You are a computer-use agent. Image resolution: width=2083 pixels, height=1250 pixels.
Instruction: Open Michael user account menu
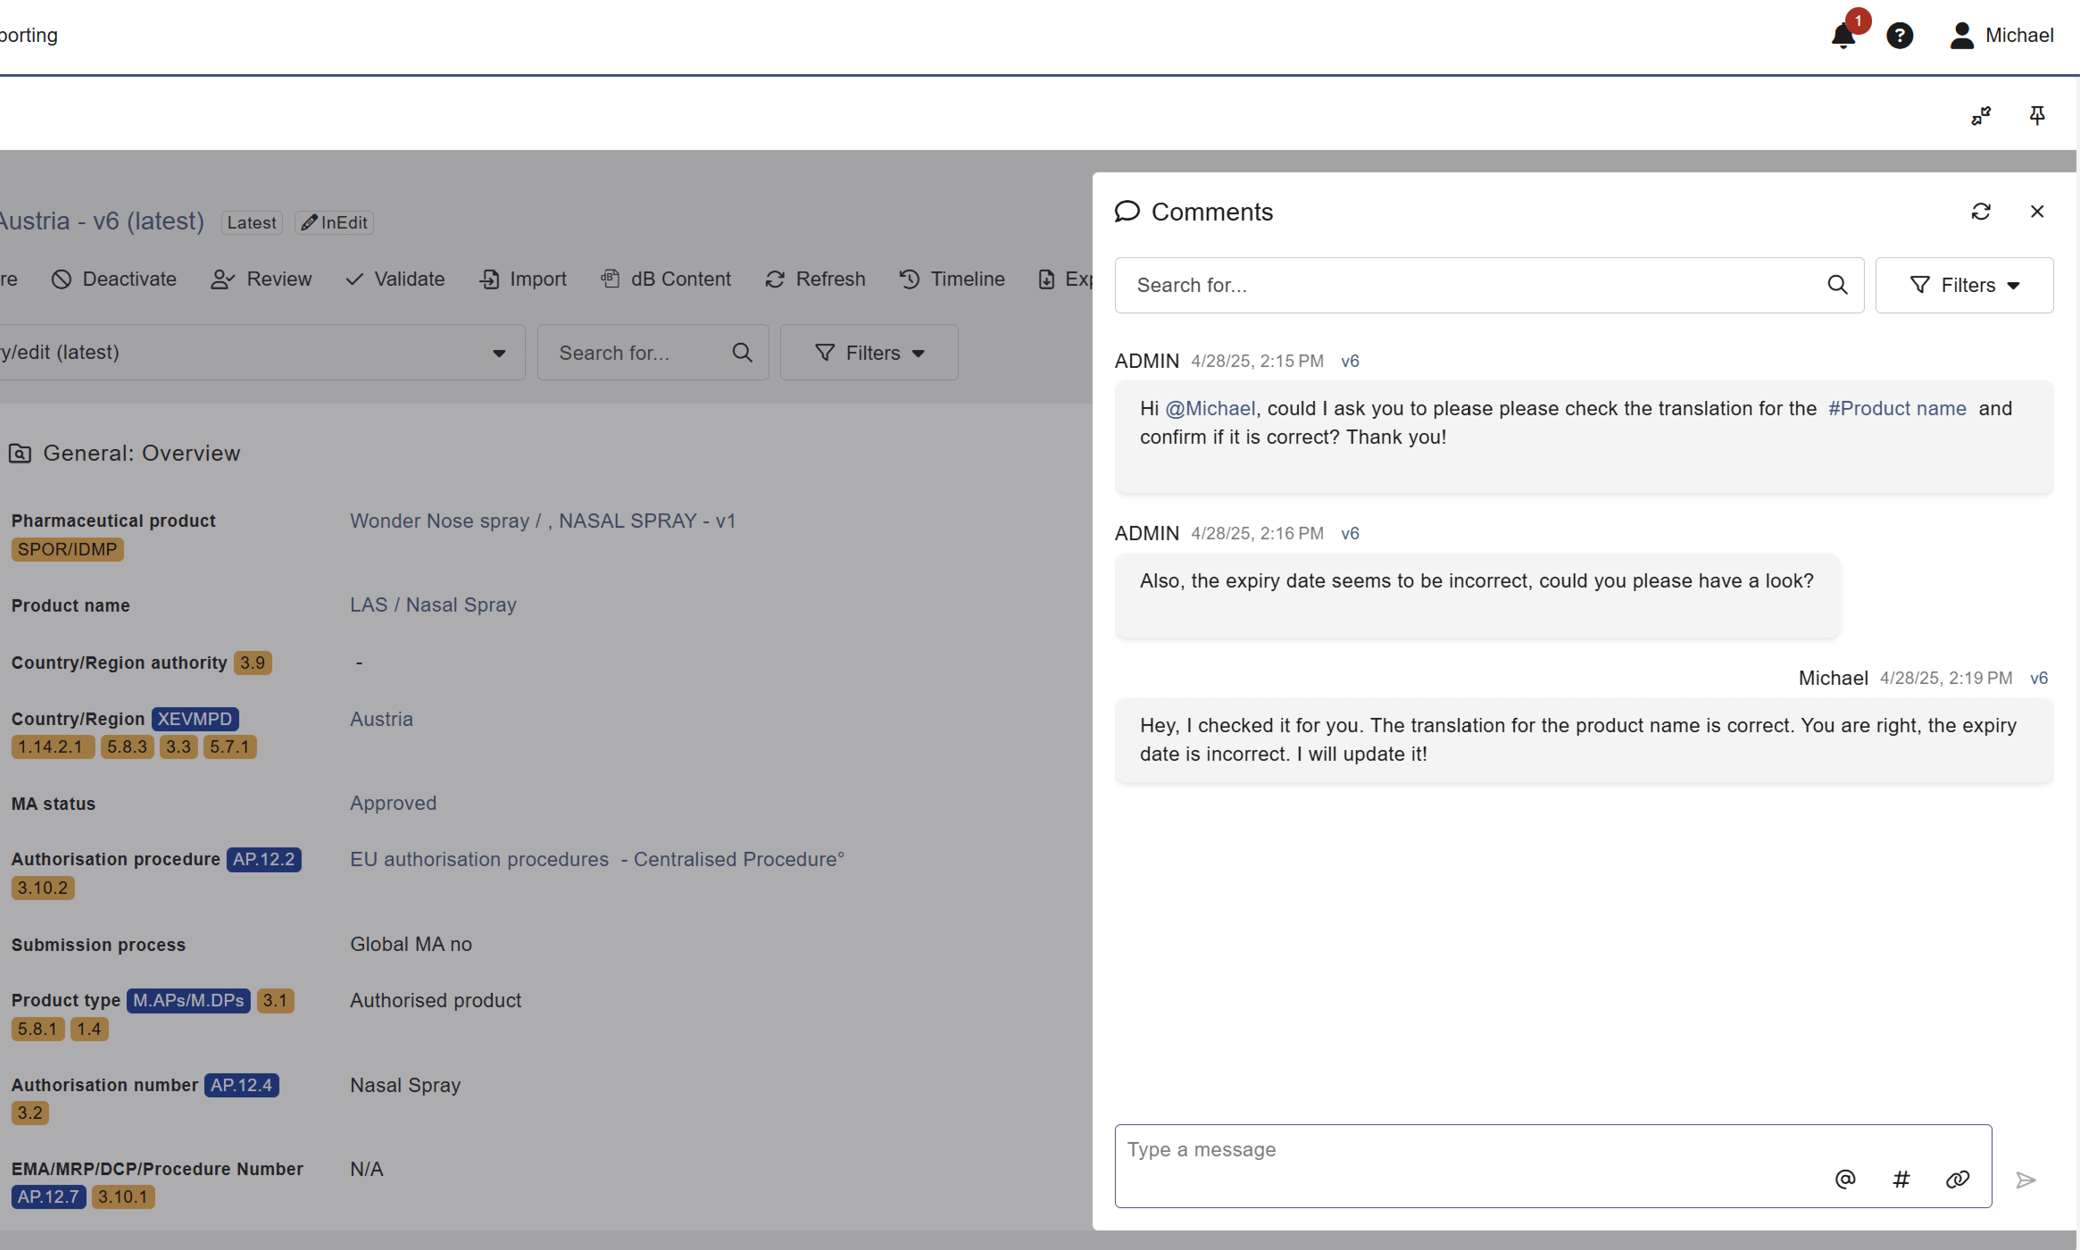2001,35
